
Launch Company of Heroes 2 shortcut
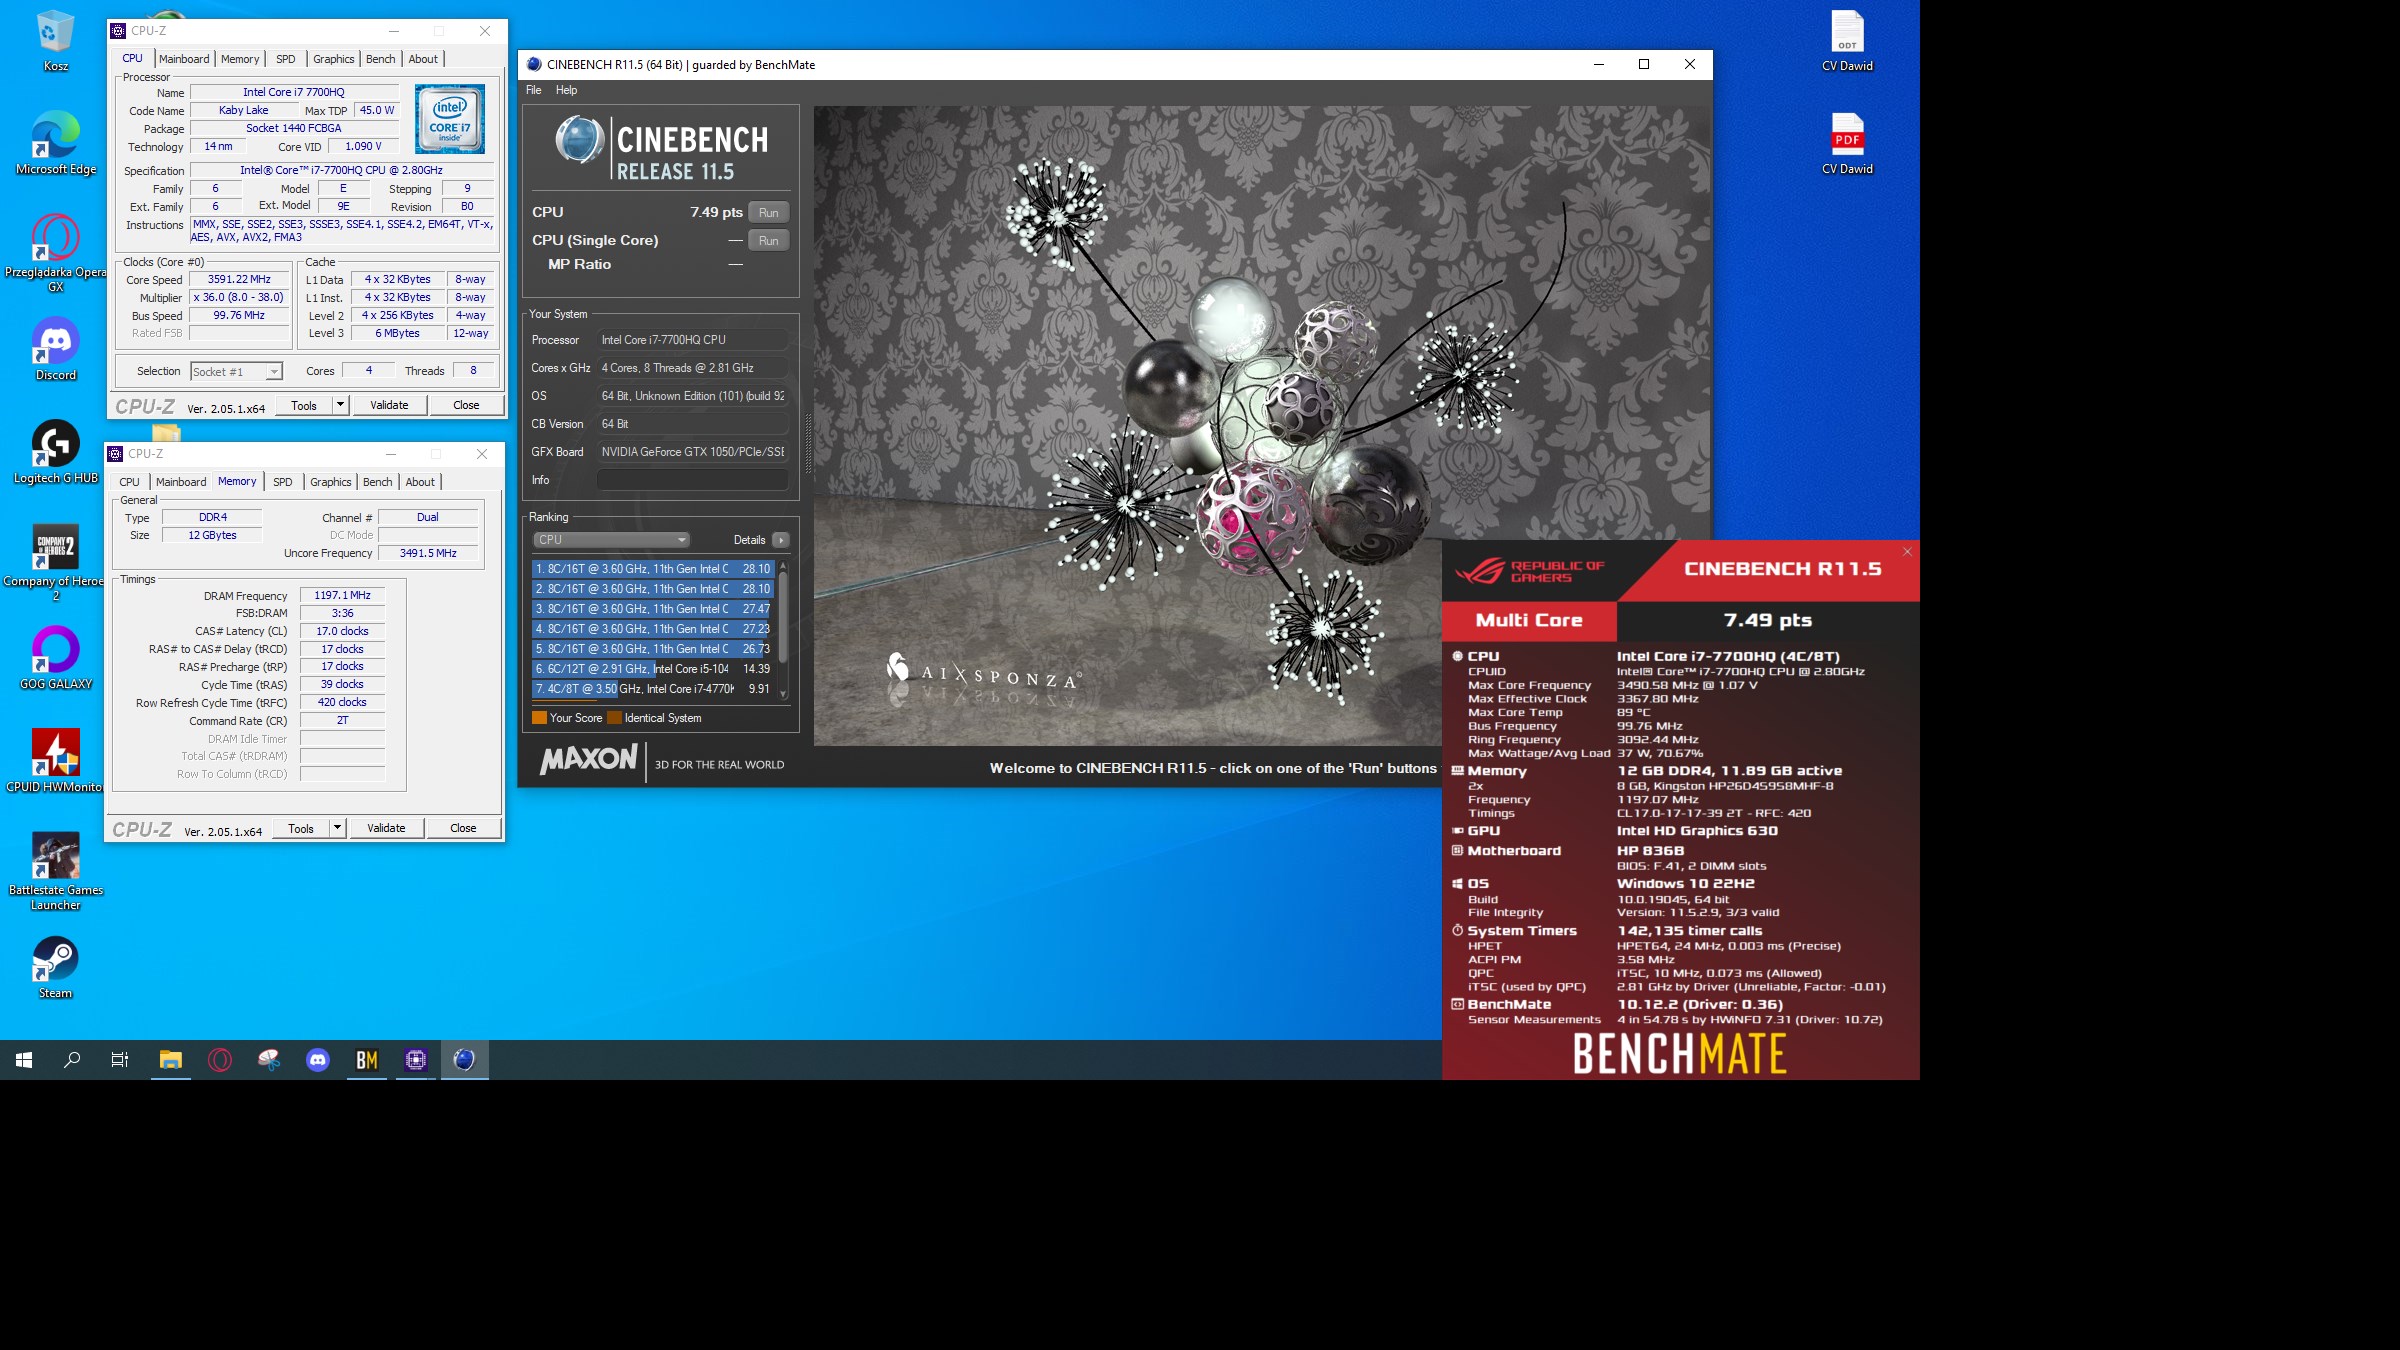pos(55,561)
